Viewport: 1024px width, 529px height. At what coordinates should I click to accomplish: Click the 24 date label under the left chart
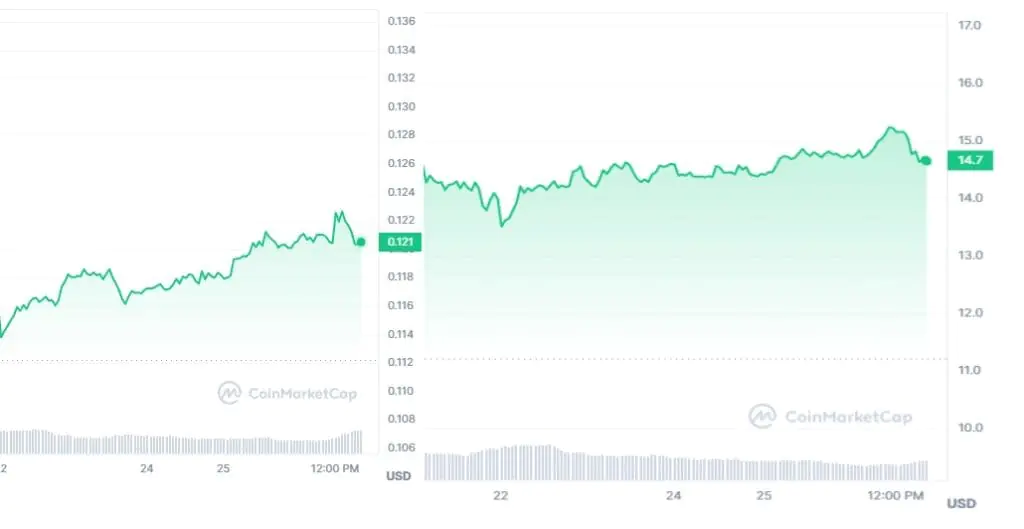coord(147,468)
